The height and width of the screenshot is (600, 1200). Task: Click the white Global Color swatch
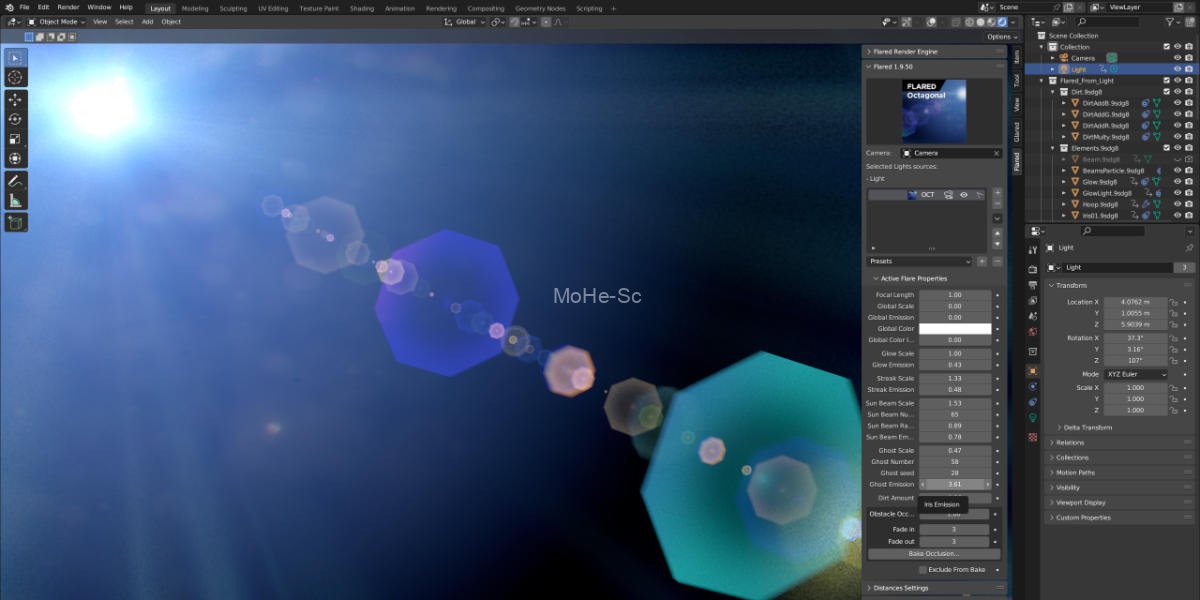coord(954,328)
